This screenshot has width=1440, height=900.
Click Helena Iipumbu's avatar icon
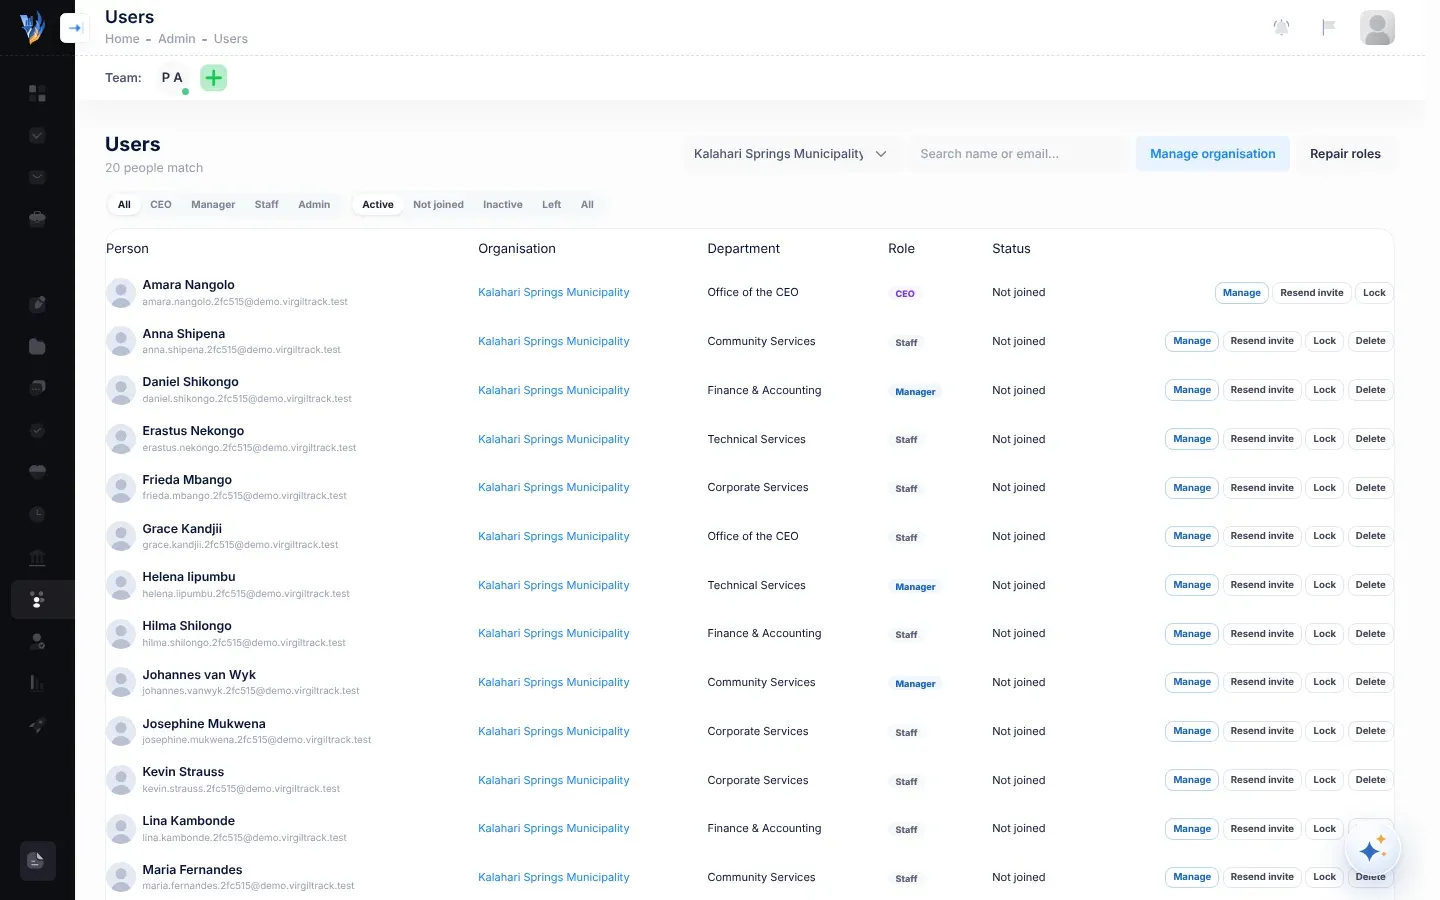pyautogui.click(x=121, y=585)
